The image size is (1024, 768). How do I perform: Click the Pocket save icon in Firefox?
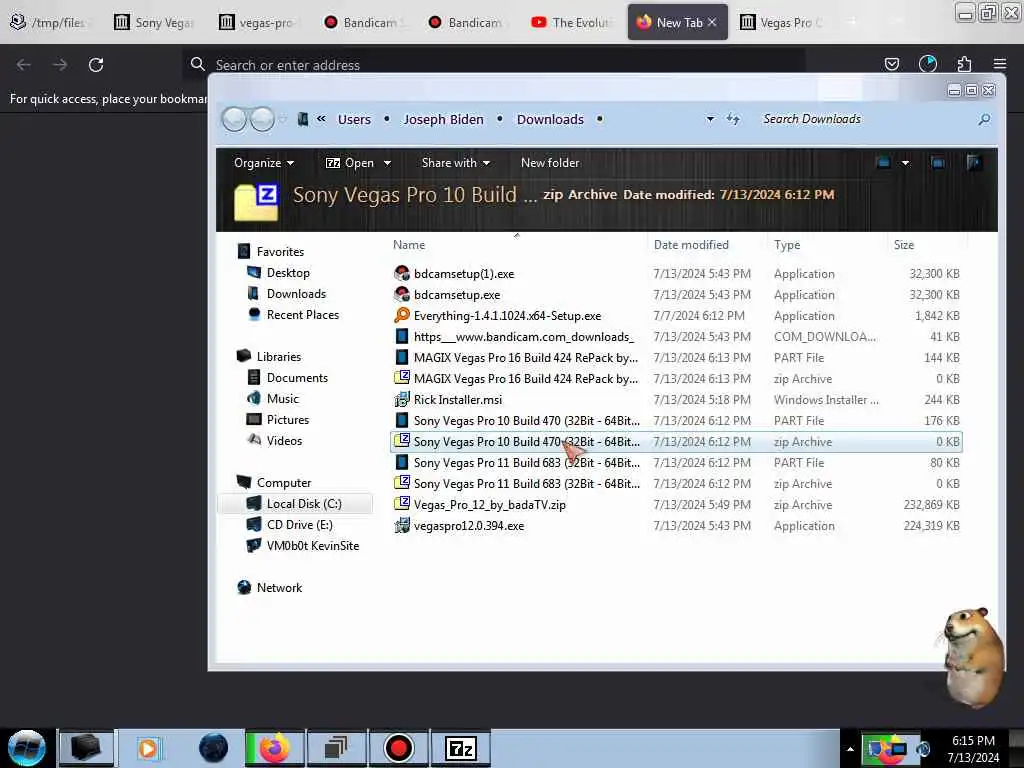[x=891, y=64]
